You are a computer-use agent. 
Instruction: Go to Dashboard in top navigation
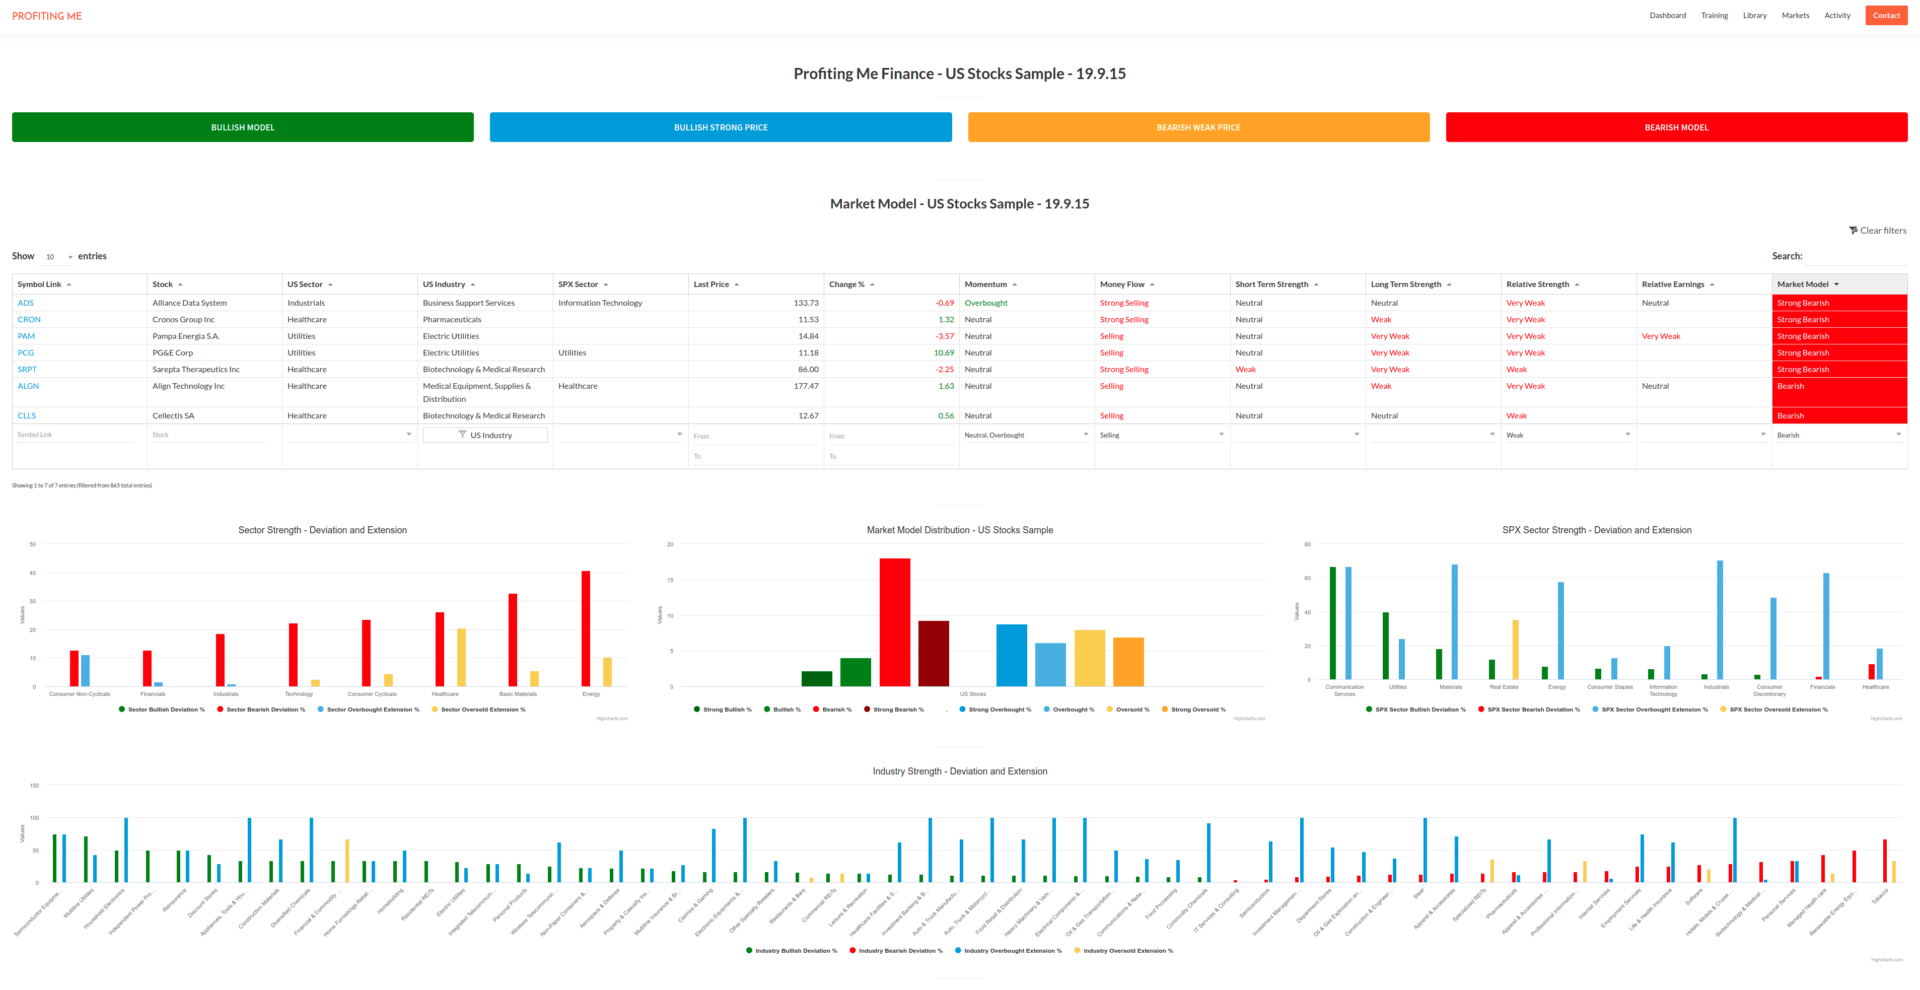pyautogui.click(x=1667, y=16)
